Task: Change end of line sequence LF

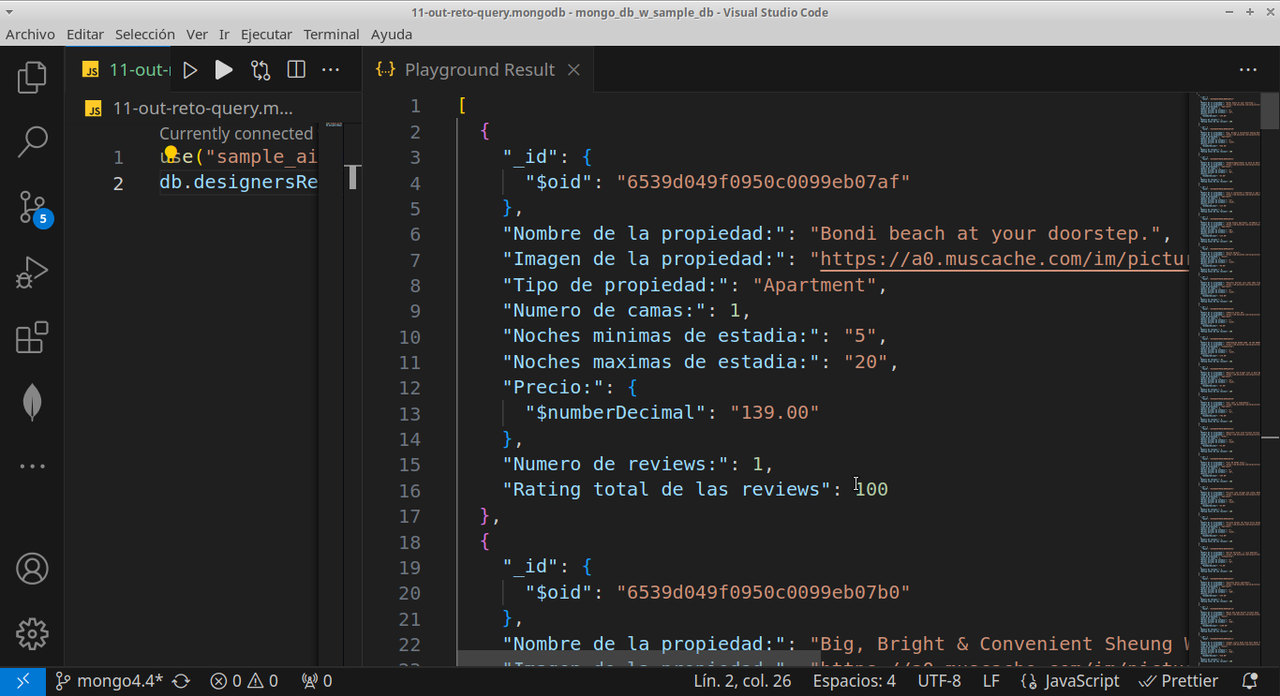Action: pyautogui.click(x=991, y=681)
